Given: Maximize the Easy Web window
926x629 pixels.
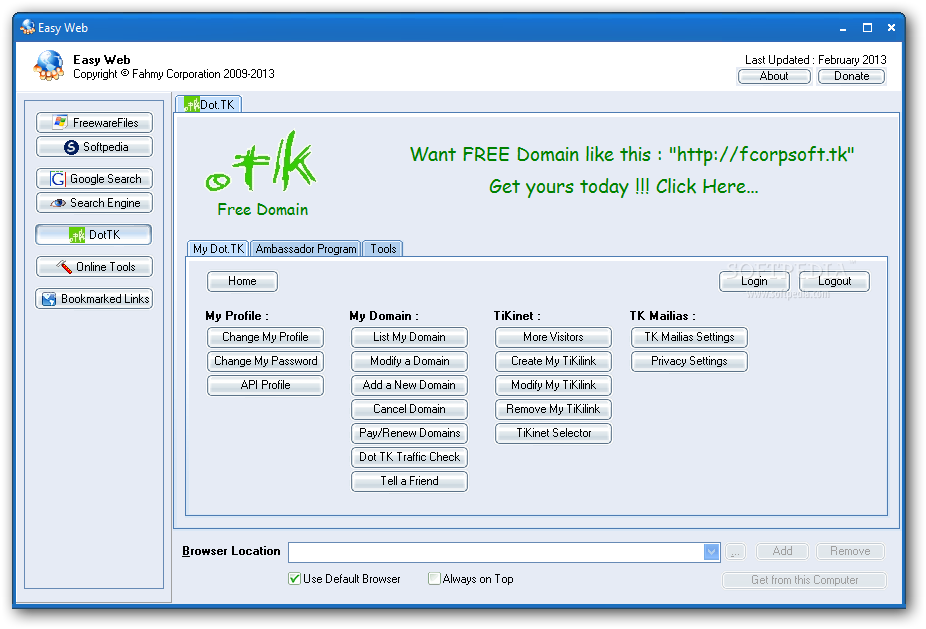Looking at the screenshot, I should tap(867, 28).
